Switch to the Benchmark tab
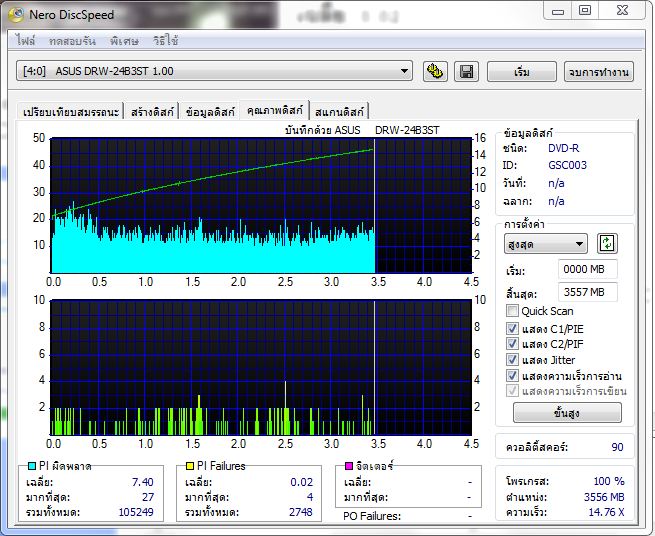655x536 pixels. coord(71,112)
